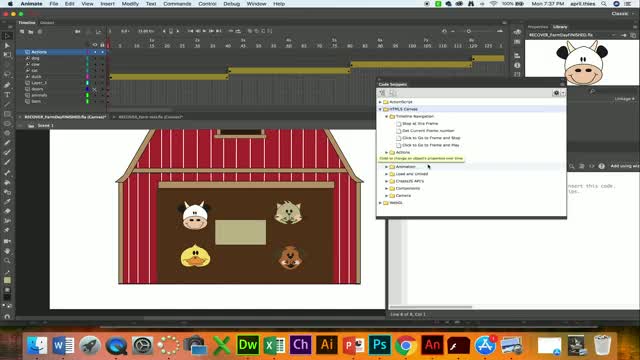Add selected snippet to current frame
This screenshot has width=640, height=360.
(x=382, y=93)
